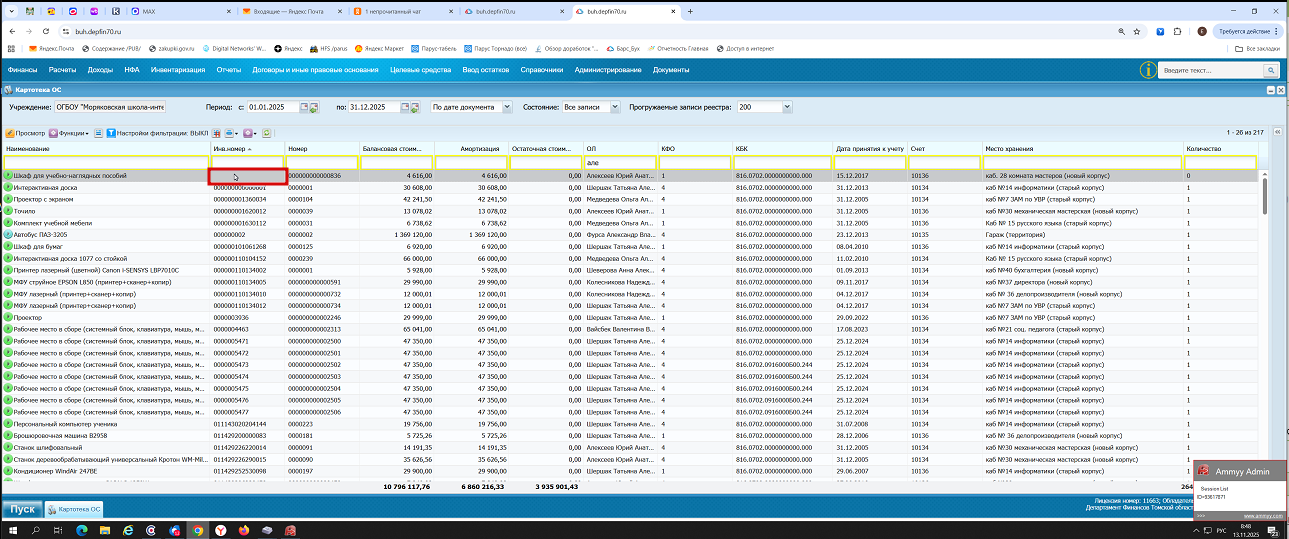The height and width of the screenshot is (539, 1289).
Task: Sort by the Амортизация column header
Action: coord(471,148)
